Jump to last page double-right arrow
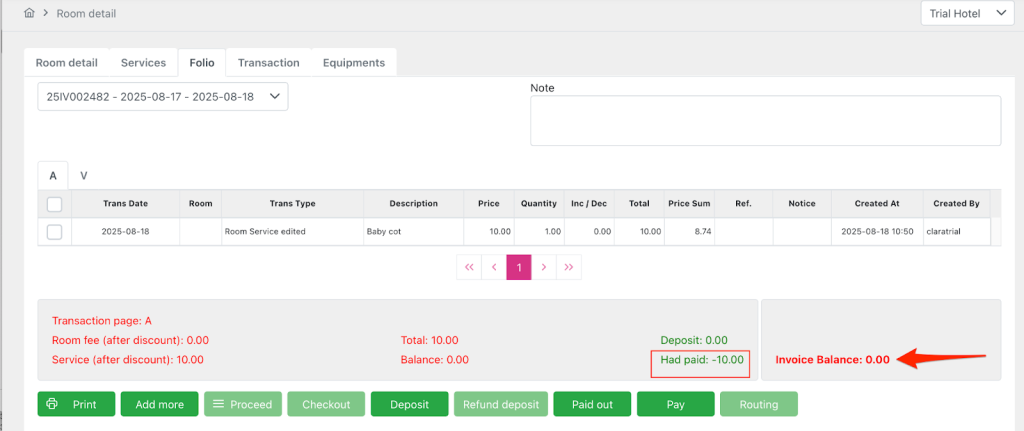This screenshot has height=431, width=1024. [569, 268]
